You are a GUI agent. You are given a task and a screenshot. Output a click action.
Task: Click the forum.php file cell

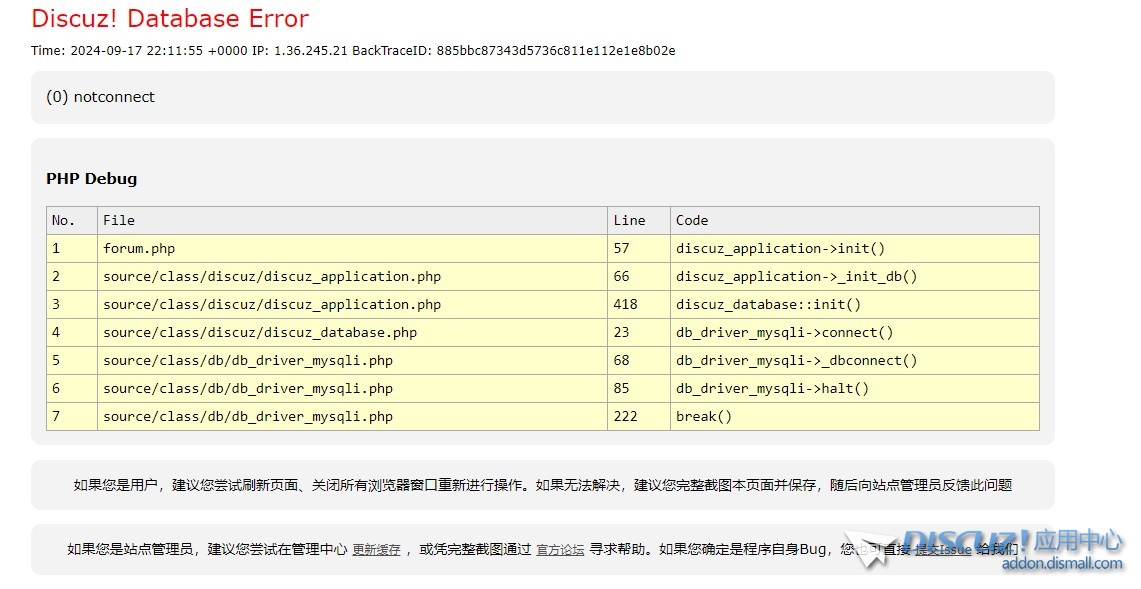coord(139,248)
